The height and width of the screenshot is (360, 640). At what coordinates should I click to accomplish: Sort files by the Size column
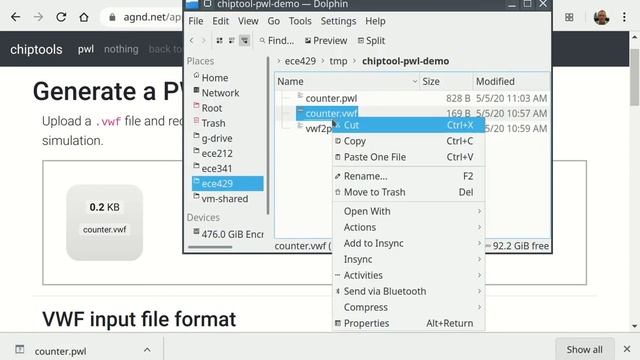tap(446, 81)
